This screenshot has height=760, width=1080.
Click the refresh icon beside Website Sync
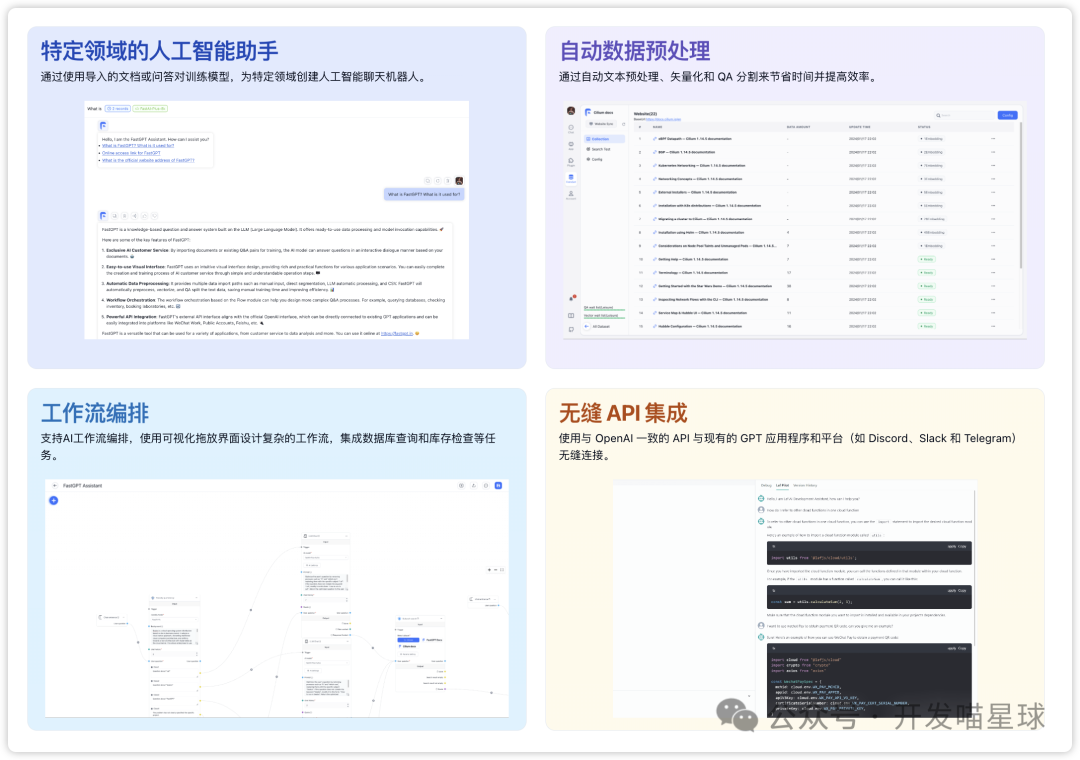(x=623, y=124)
